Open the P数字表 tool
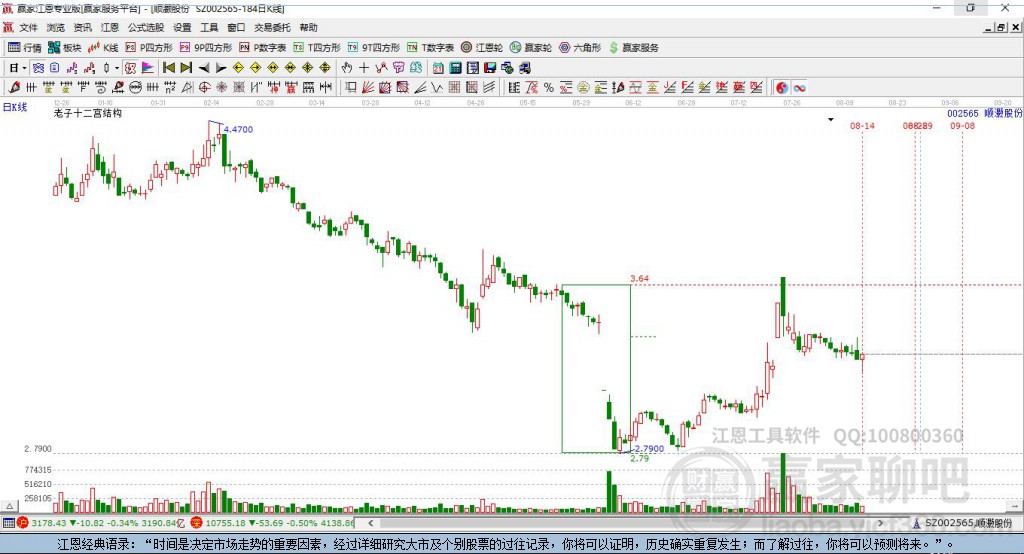The height and width of the screenshot is (554, 1024). pos(263,48)
